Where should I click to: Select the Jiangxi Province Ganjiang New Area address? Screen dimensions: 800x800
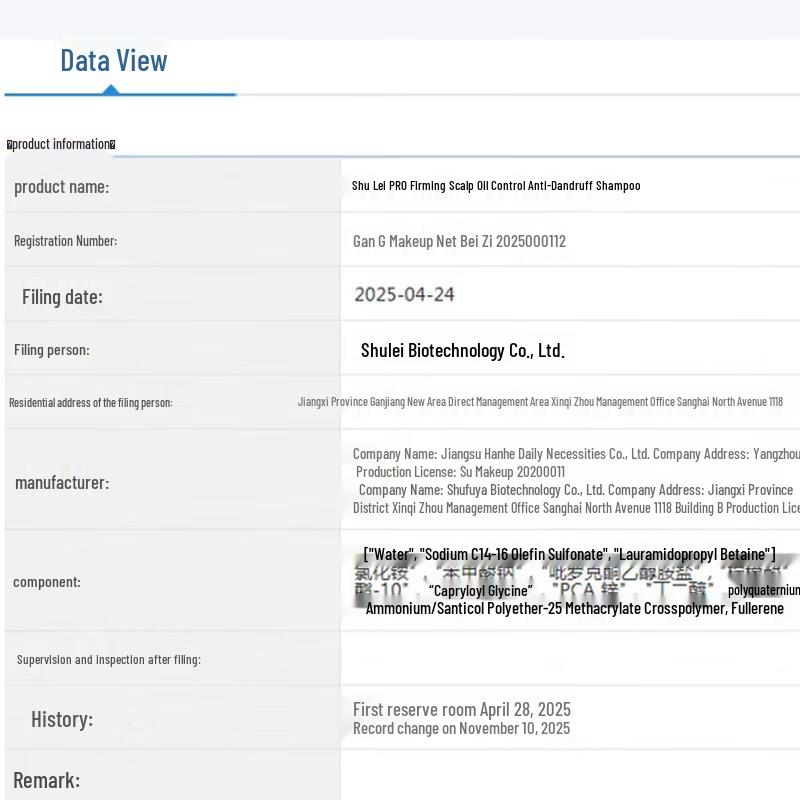pos(540,402)
